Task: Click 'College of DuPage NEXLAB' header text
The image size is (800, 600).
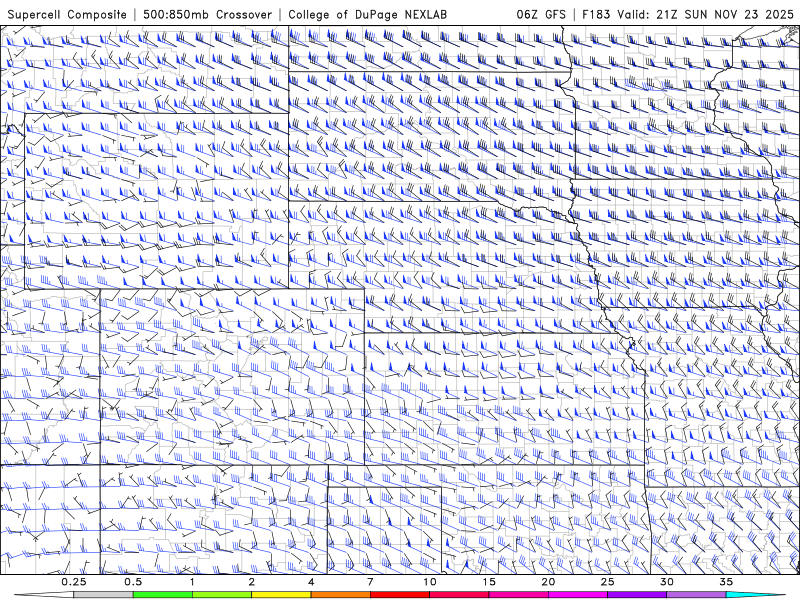Action: [367, 14]
